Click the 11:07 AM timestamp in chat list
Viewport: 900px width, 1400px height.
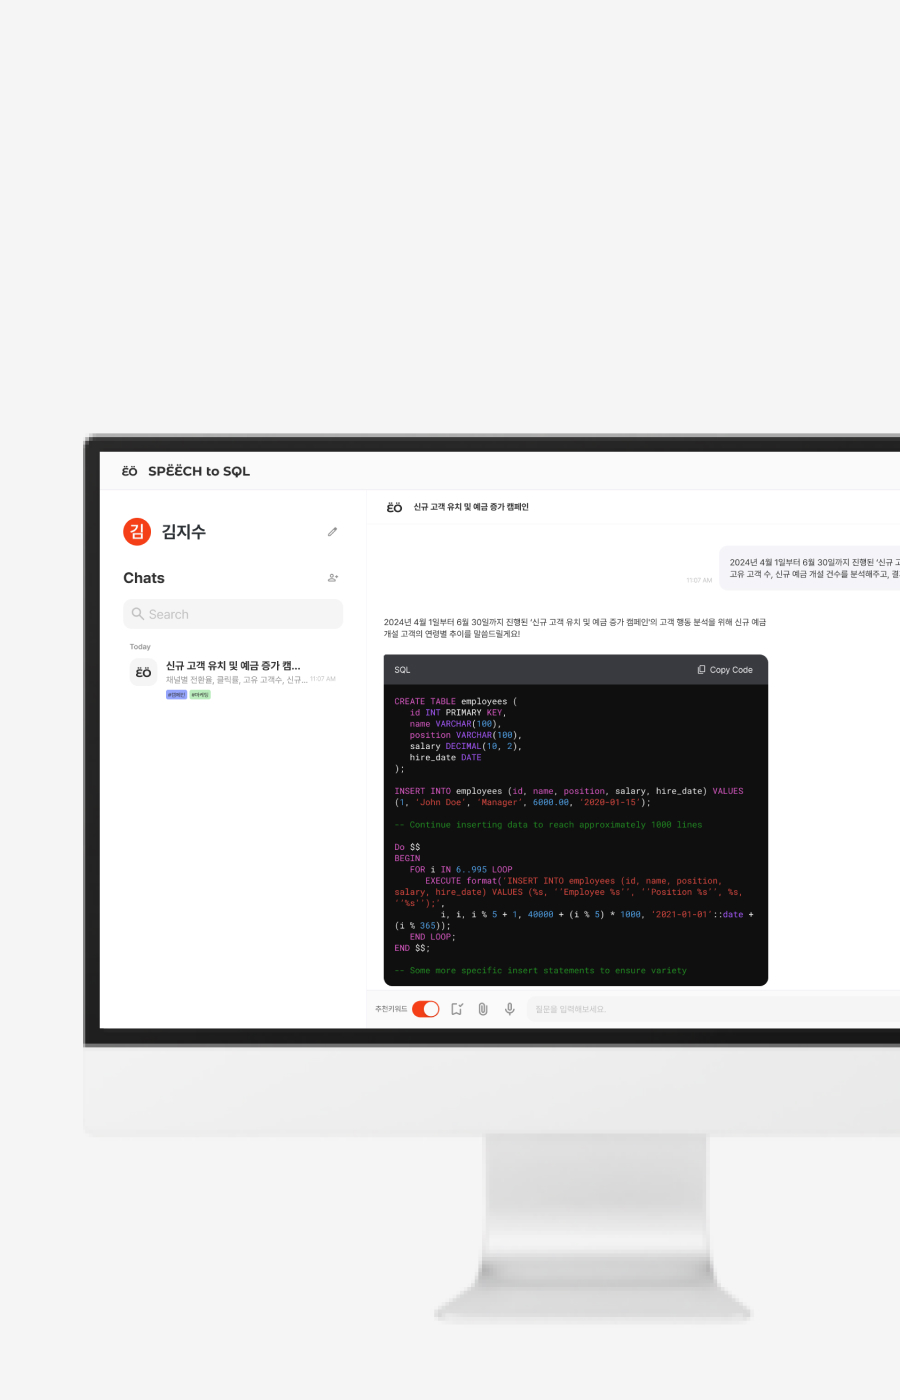[x=323, y=679]
